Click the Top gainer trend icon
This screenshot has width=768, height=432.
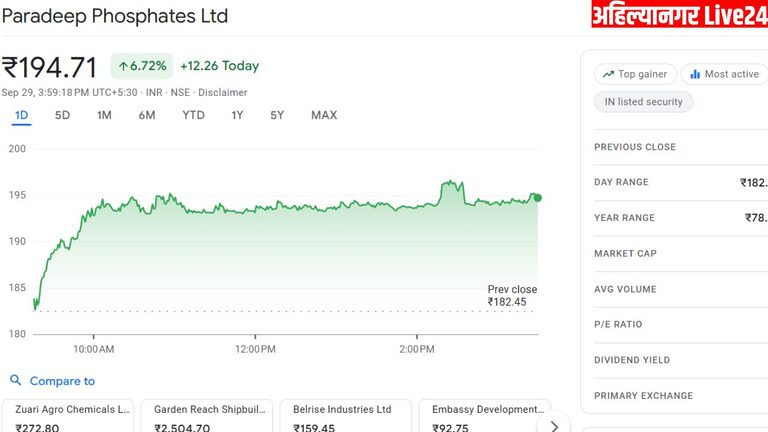click(608, 74)
